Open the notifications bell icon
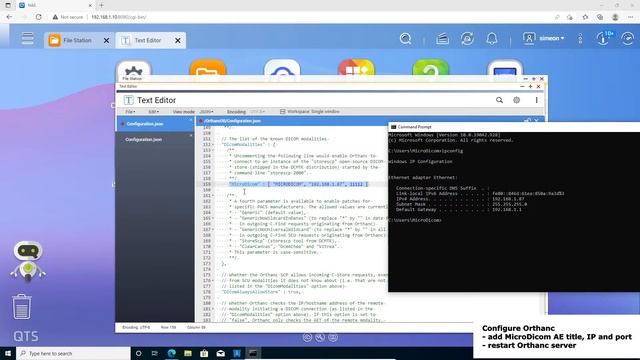The width and height of the screenshot is (640, 360). coord(492,39)
